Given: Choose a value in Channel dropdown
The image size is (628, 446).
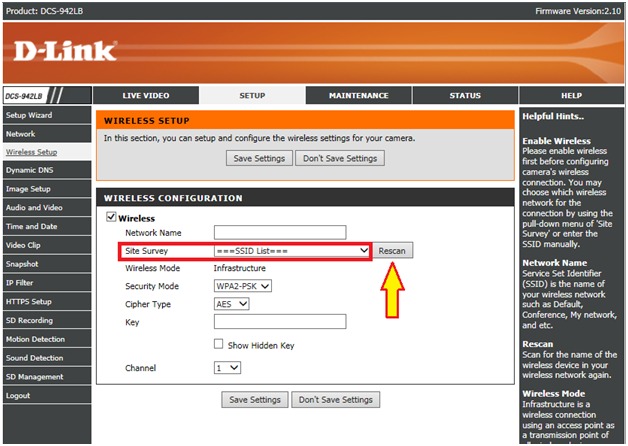Looking at the screenshot, I should [227, 368].
